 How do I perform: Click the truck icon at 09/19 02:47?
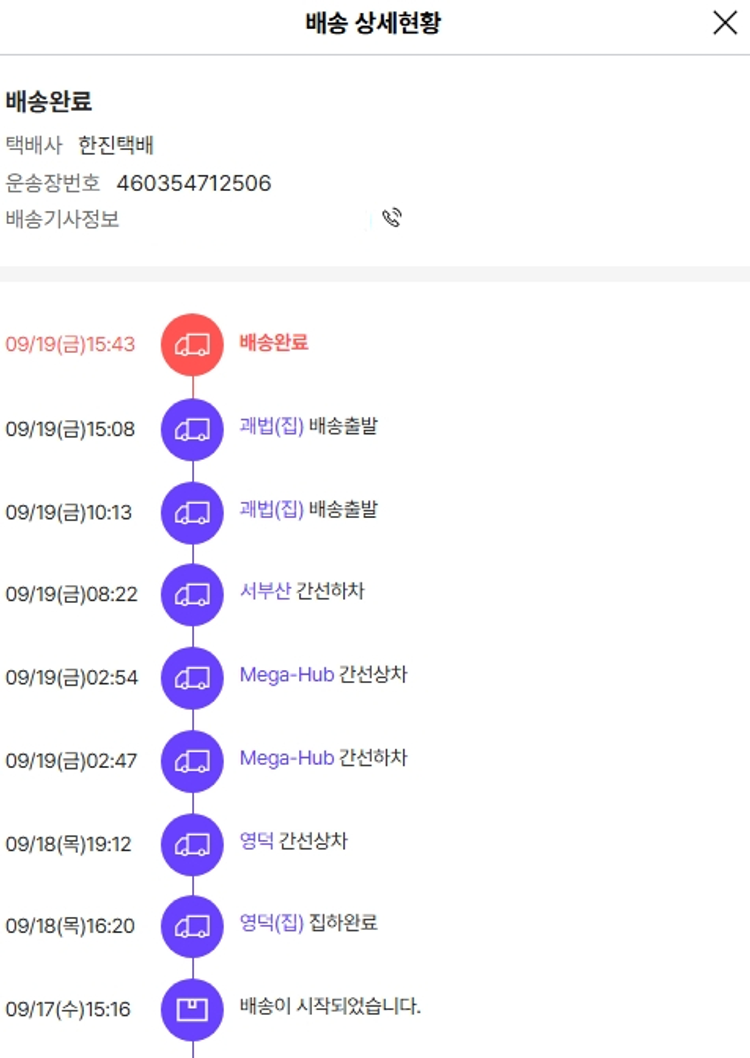192,760
